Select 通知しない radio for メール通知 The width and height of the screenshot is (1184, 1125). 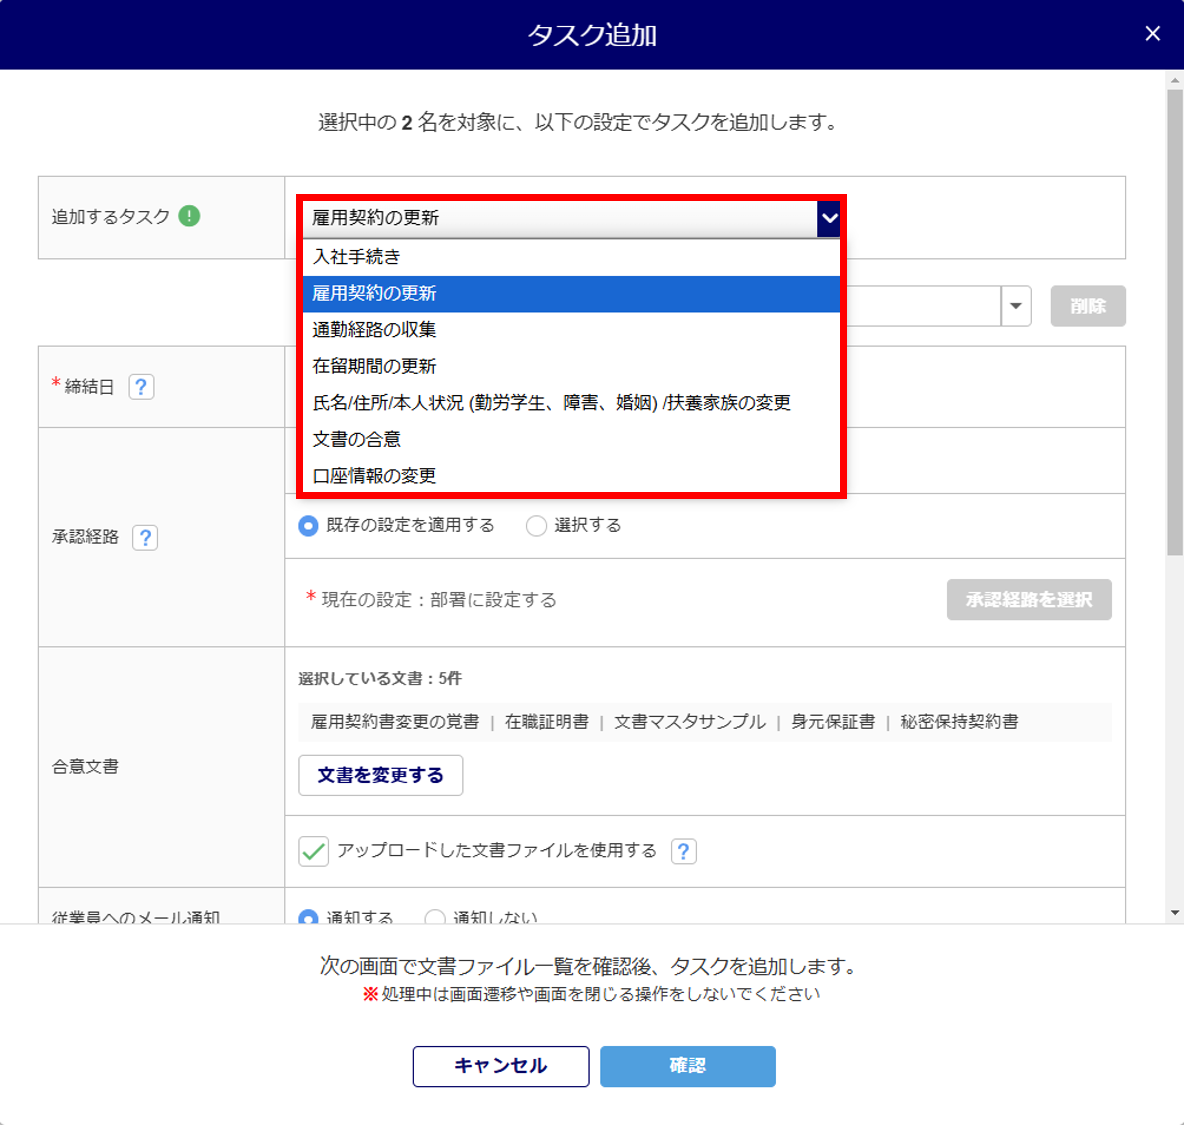435,917
